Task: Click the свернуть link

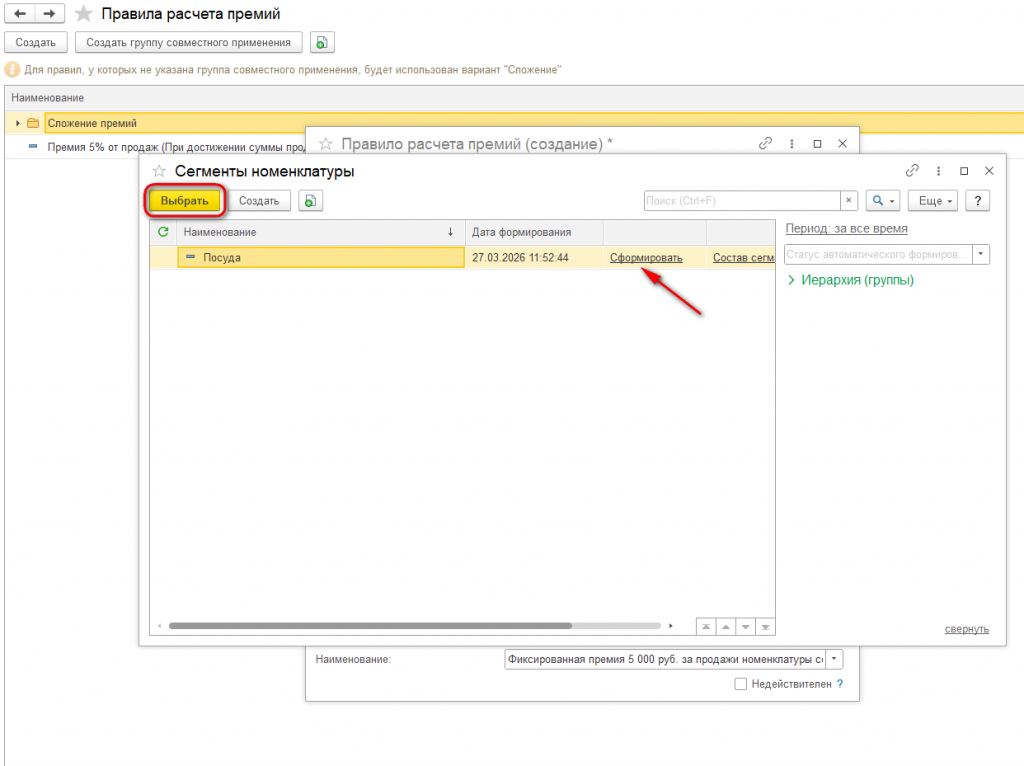Action: [x=967, y=629]
